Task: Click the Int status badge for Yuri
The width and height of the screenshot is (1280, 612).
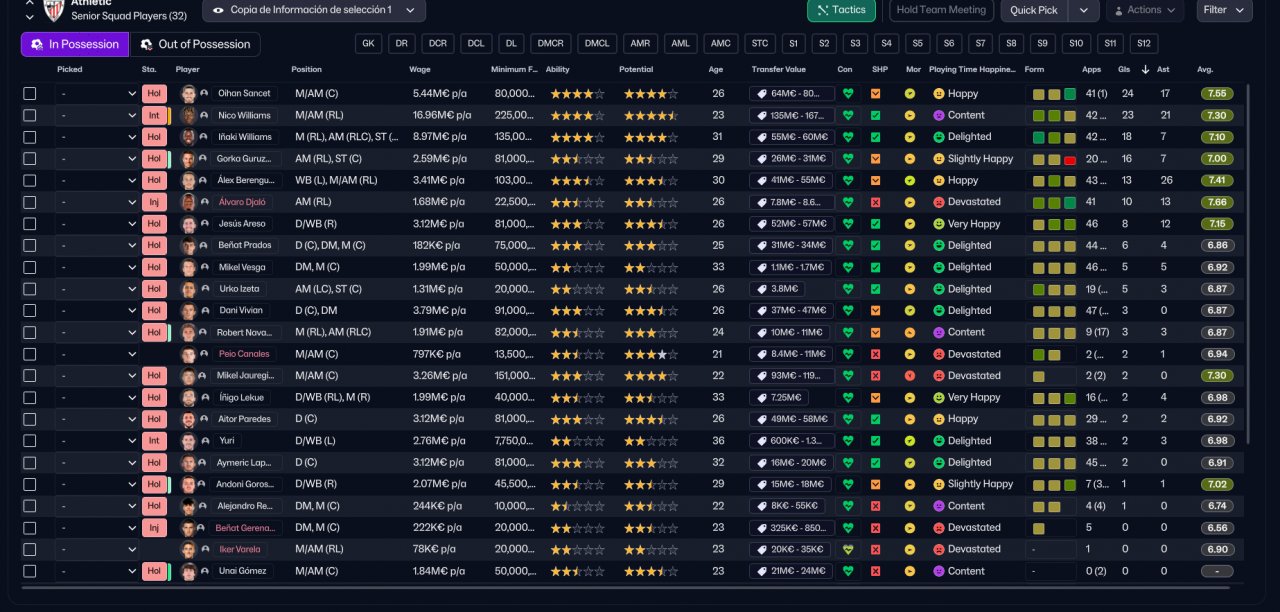Action: point(153,441)
